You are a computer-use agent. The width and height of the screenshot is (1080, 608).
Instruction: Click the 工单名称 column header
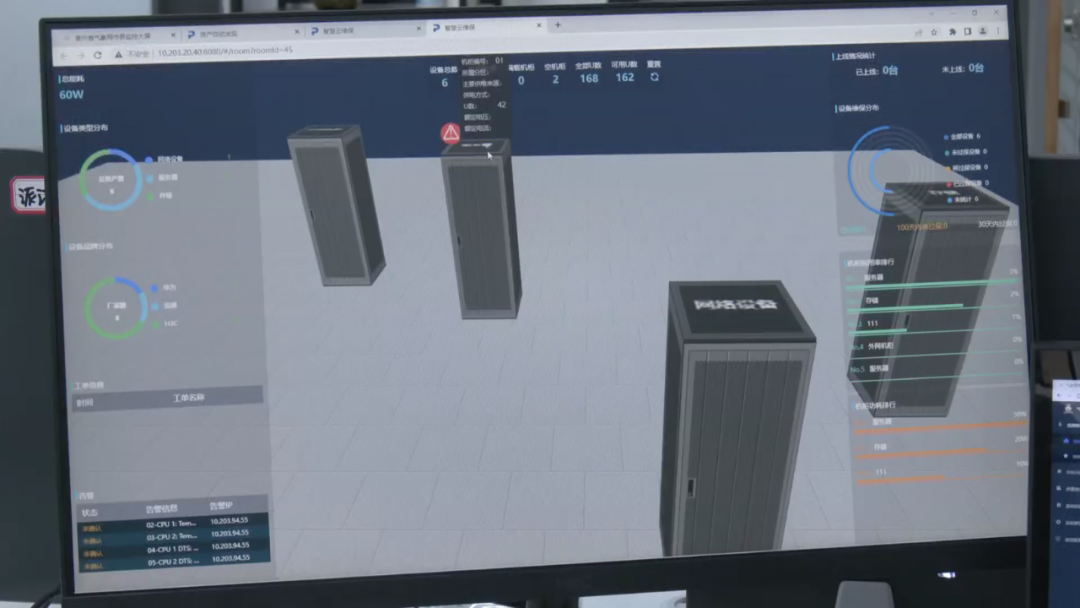pos(188,398)
